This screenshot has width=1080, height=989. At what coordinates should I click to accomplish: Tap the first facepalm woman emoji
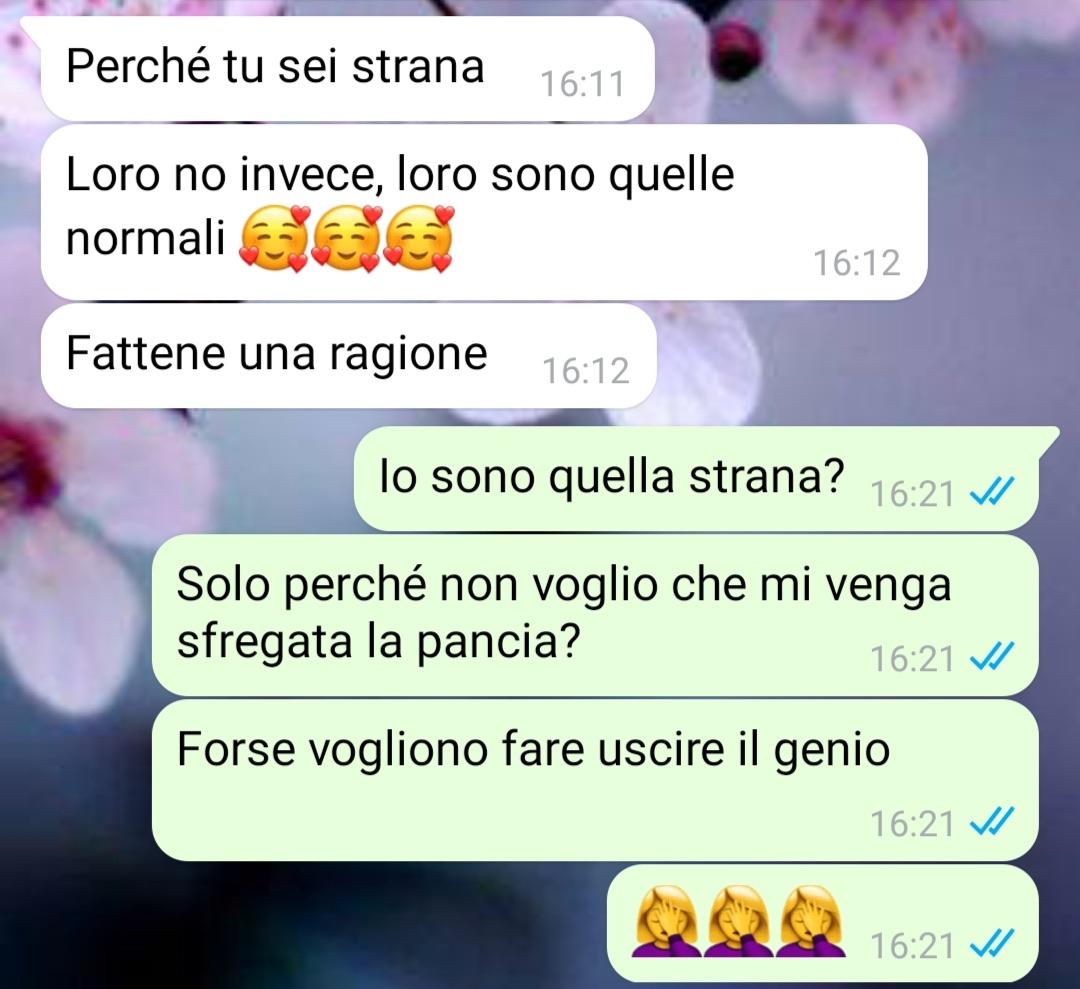[x=665, y=922]
